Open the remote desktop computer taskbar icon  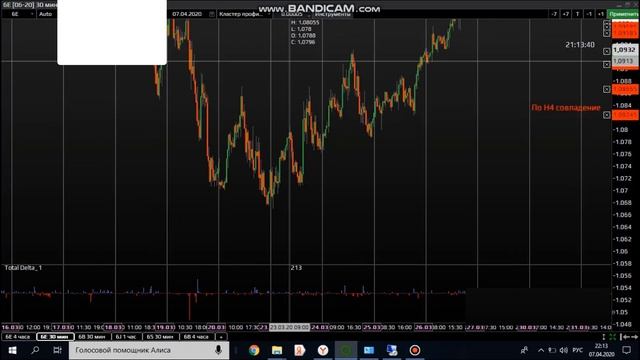(x=392, y=350)
